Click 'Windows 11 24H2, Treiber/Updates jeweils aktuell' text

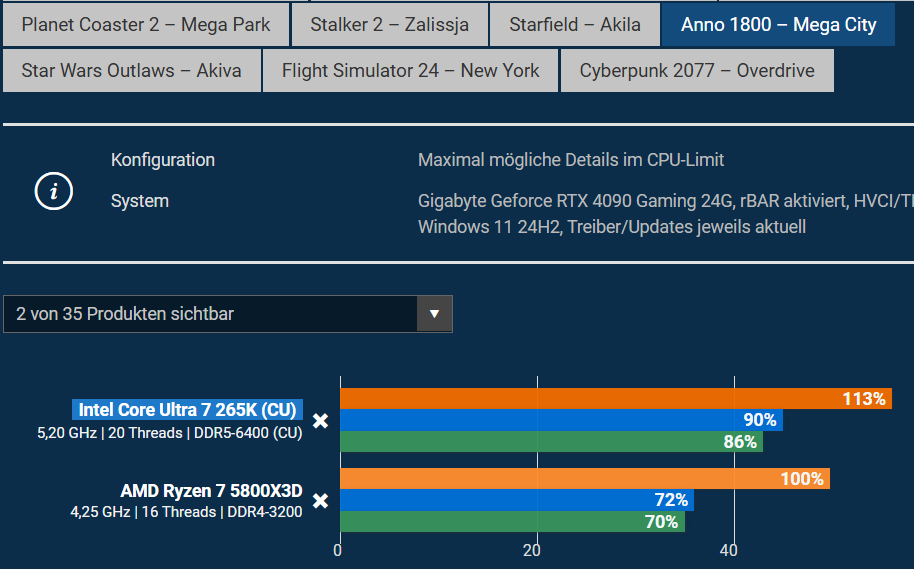tap(612, 227)
